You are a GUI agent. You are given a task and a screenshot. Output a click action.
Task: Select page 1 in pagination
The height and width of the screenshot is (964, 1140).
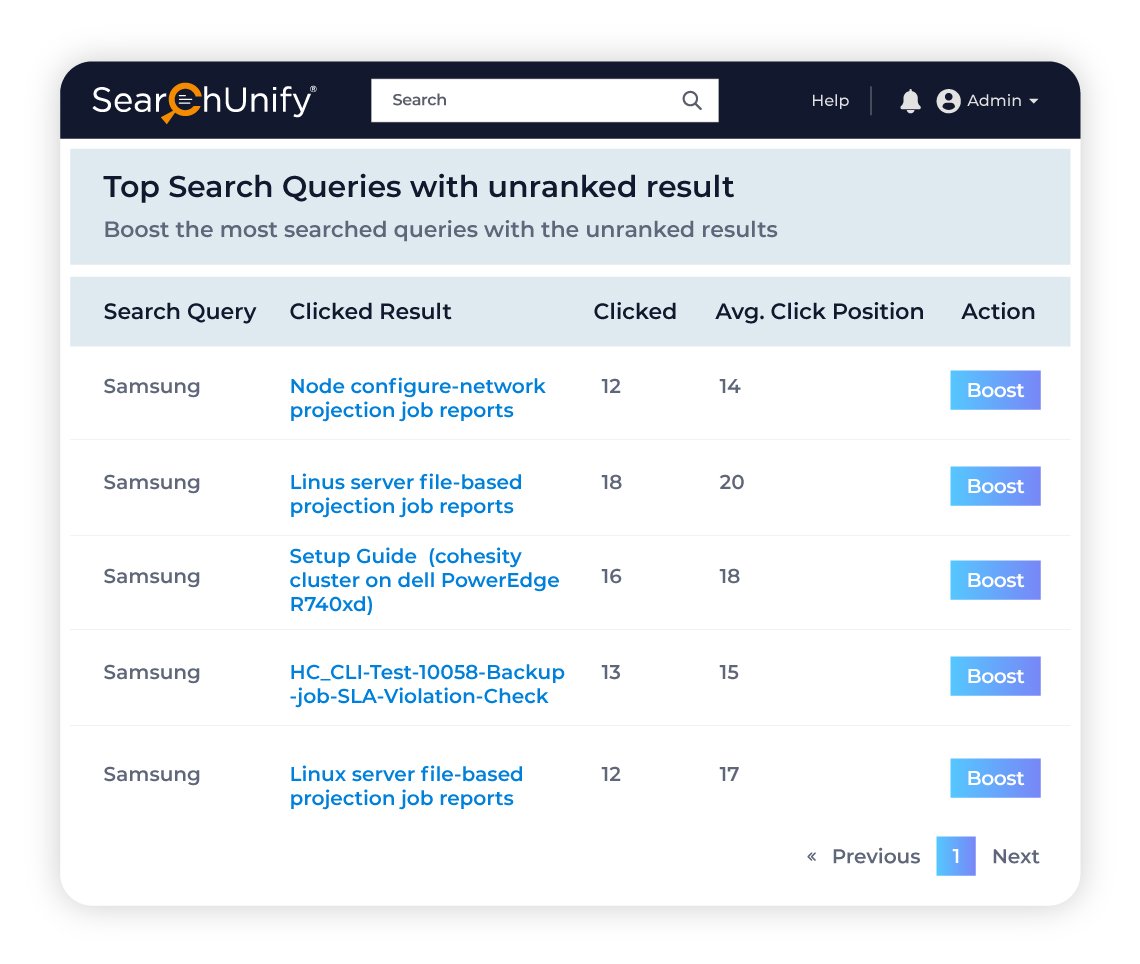point(955,856)
